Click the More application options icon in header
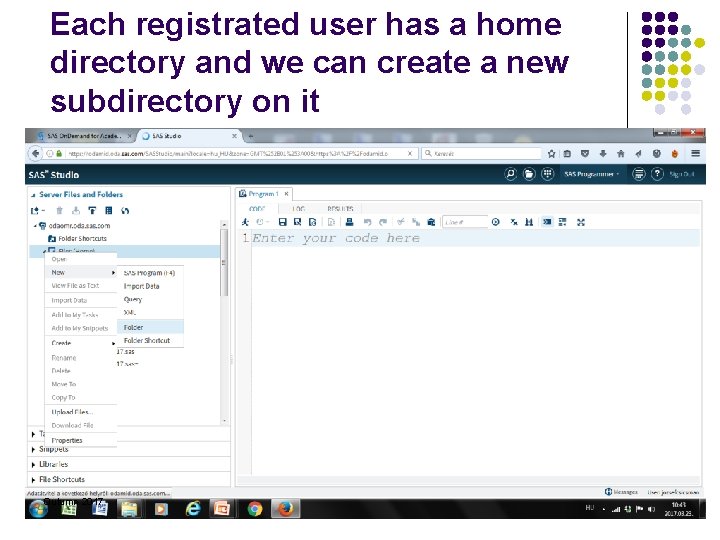The width and height of the screenshot is (720, 540). 639,174
